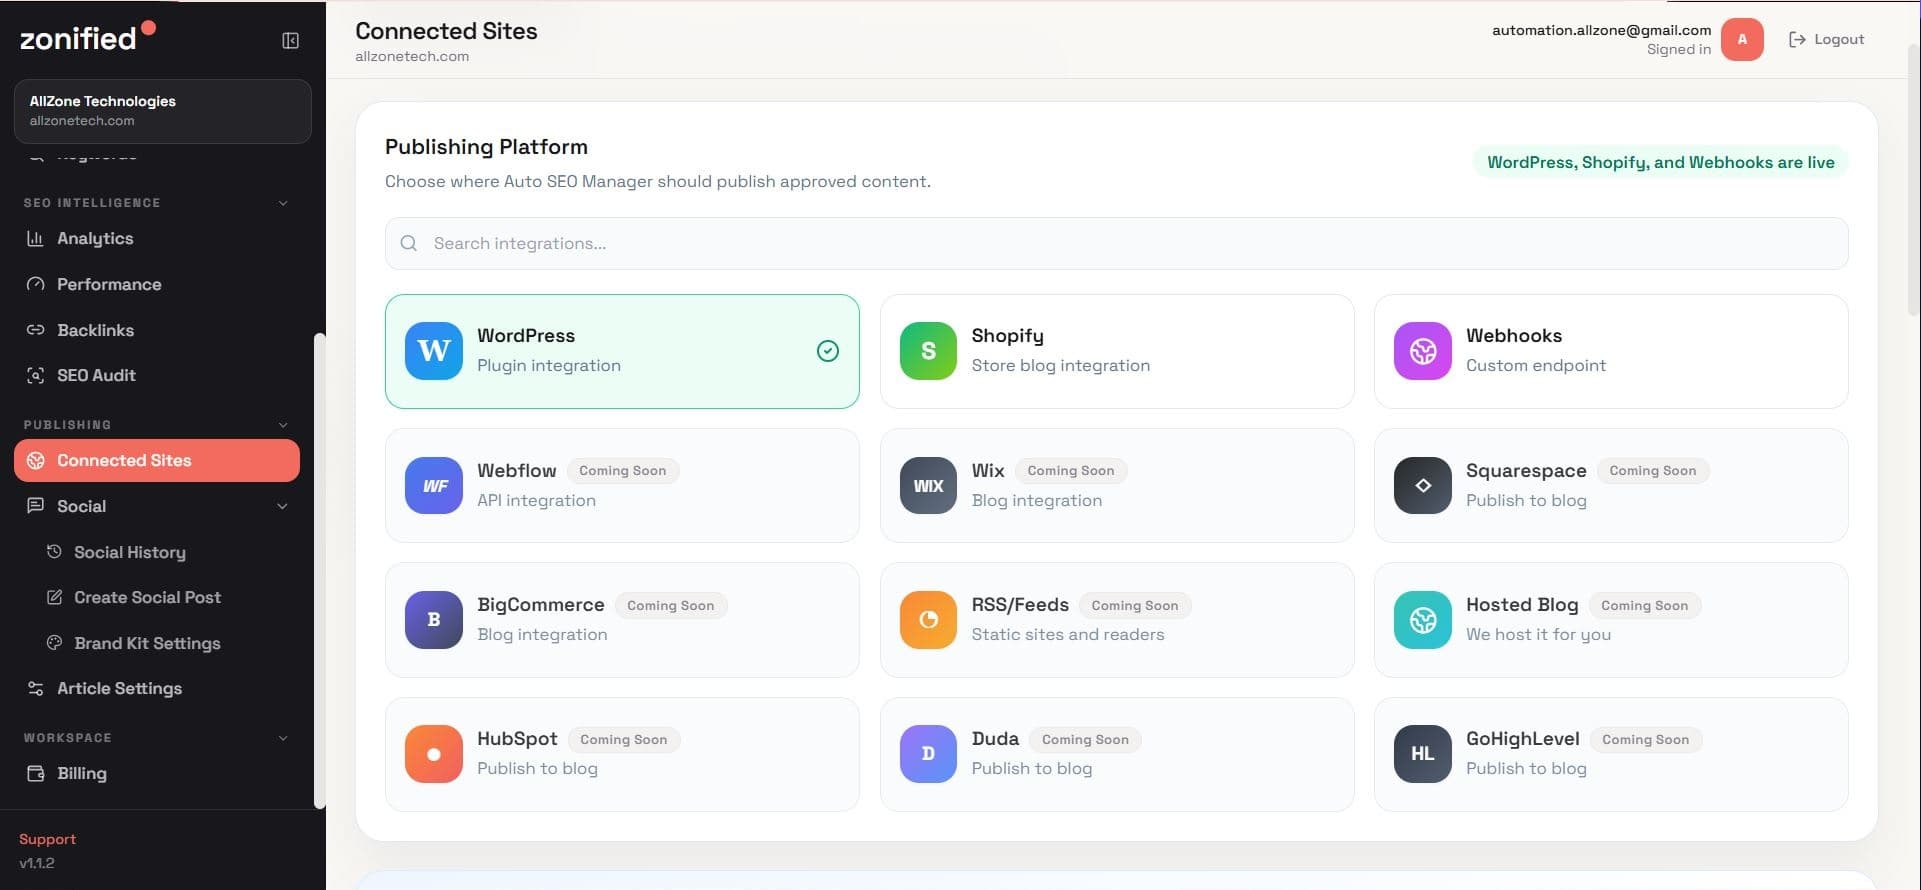This screenshot has width=1921, height=890.
Task: Open the AllZone Technologies site switcher
Action: (x=163, y=111)
